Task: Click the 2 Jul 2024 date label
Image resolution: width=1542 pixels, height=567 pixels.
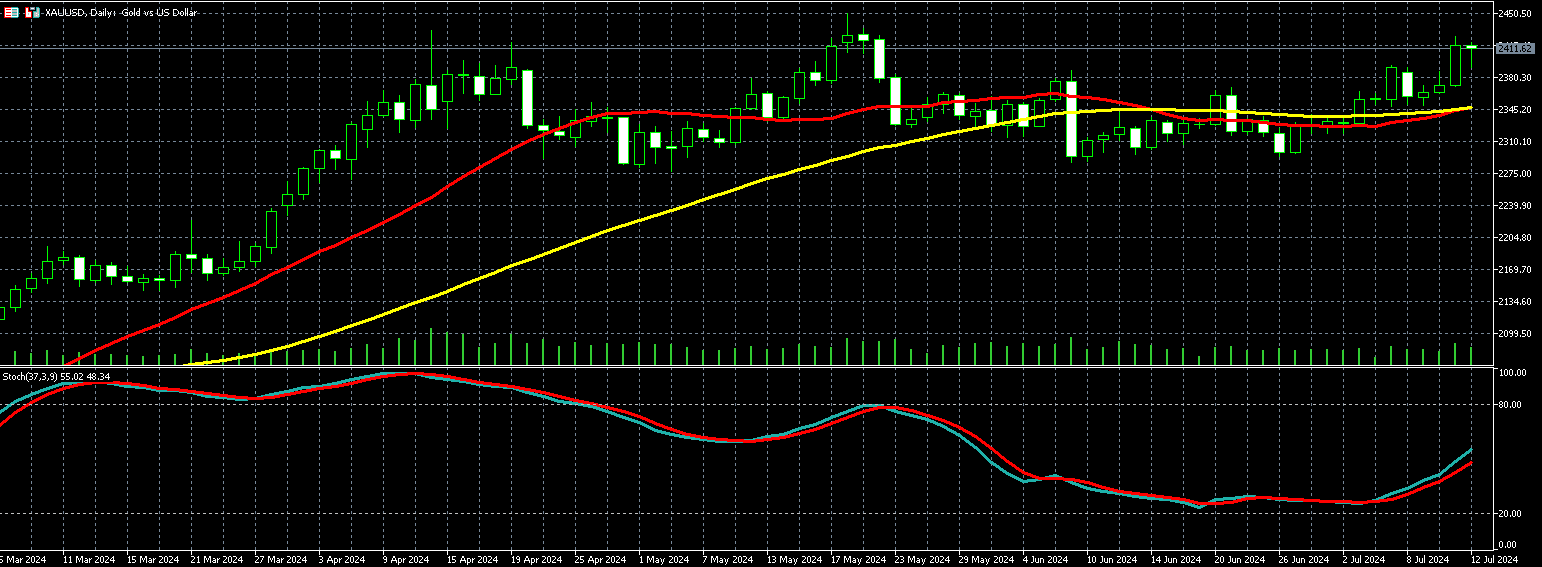Action: pyautogui.click(x=1365, y=559)
